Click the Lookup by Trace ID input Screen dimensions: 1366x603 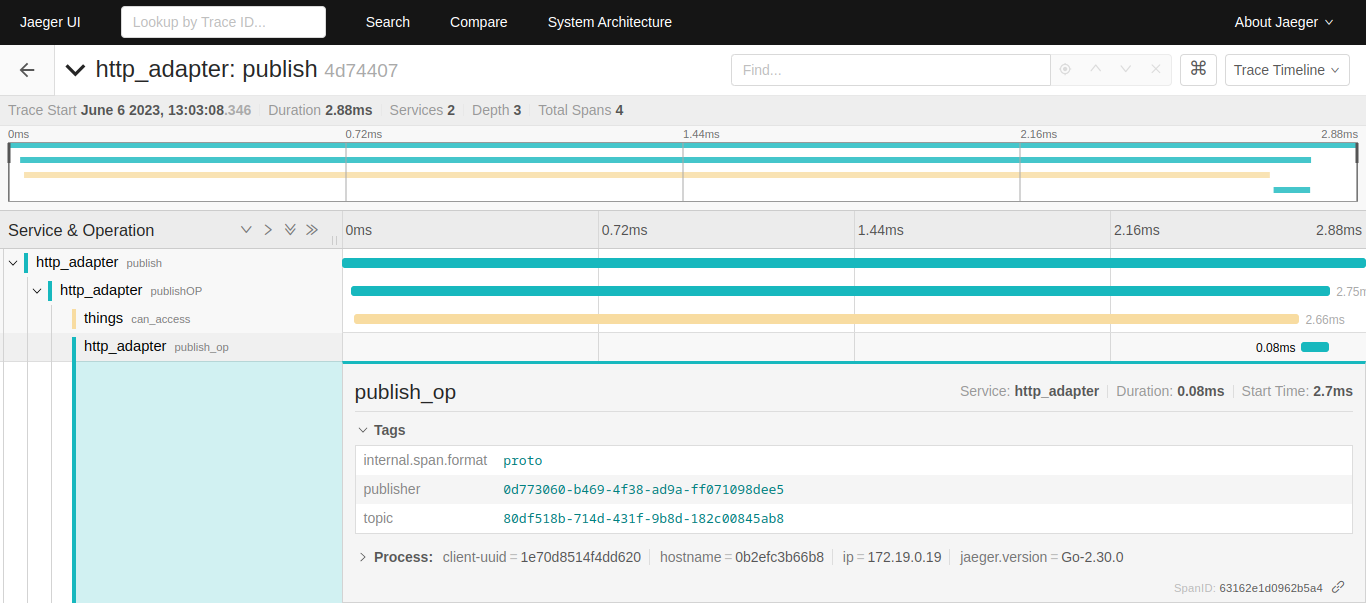point(222,21)
